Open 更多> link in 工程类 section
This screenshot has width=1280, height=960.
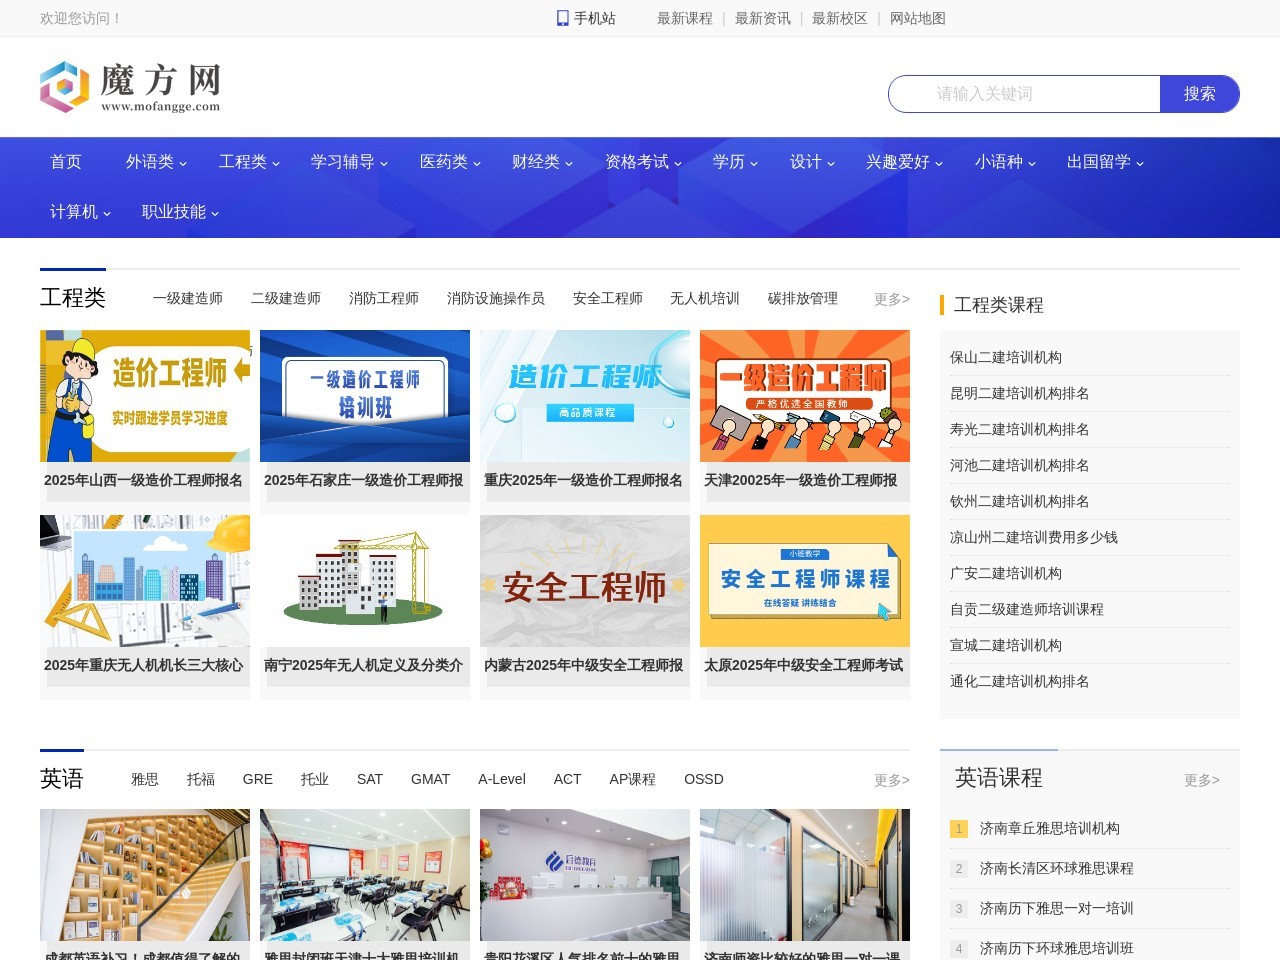891,299
